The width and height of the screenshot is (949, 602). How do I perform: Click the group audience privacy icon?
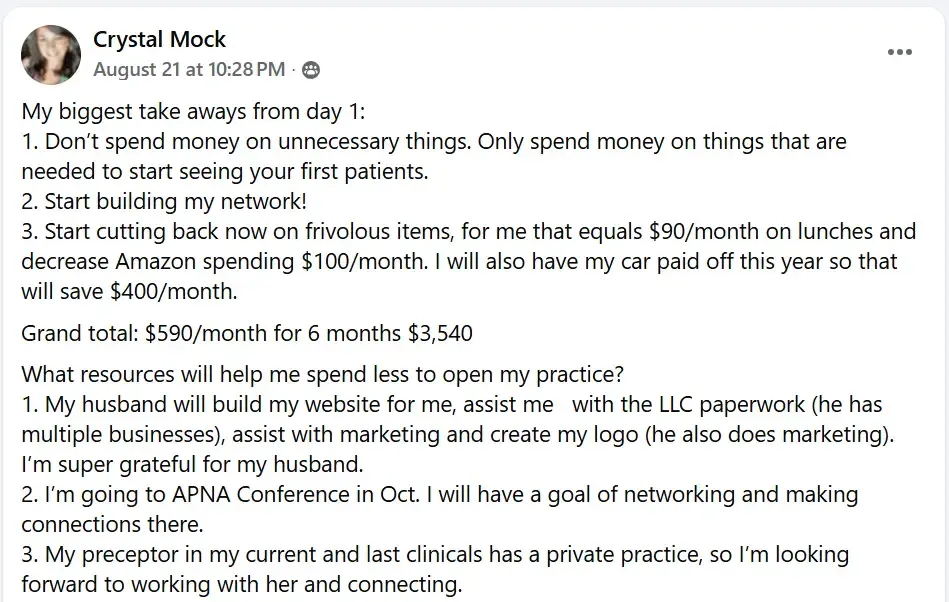311,70
